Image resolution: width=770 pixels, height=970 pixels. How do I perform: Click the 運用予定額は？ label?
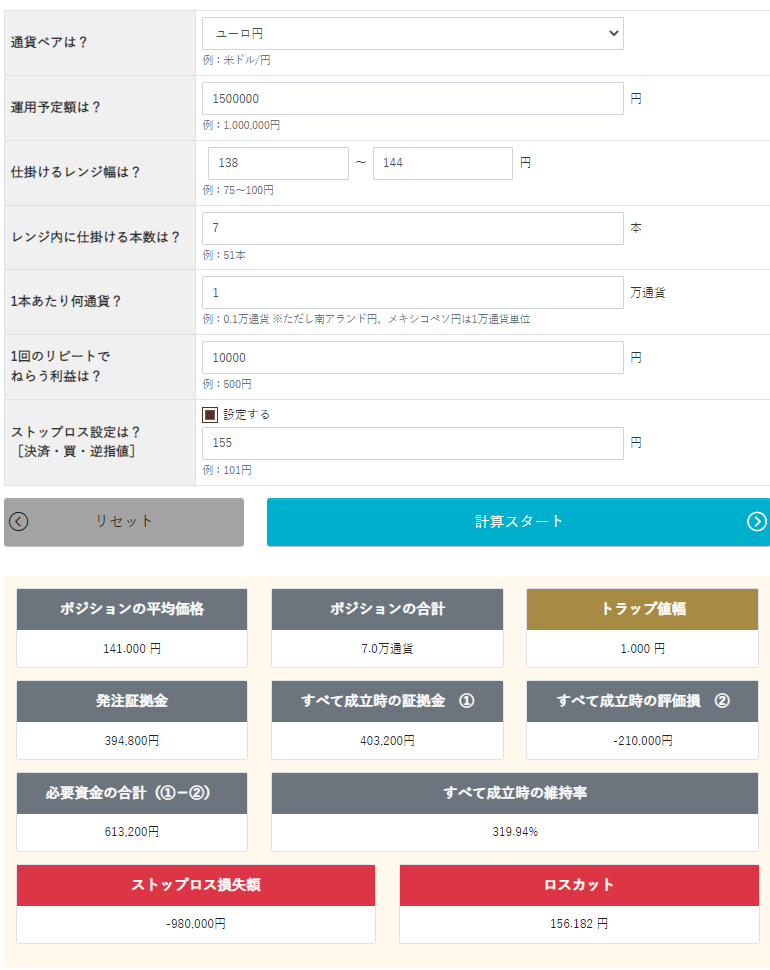point(56,108)
